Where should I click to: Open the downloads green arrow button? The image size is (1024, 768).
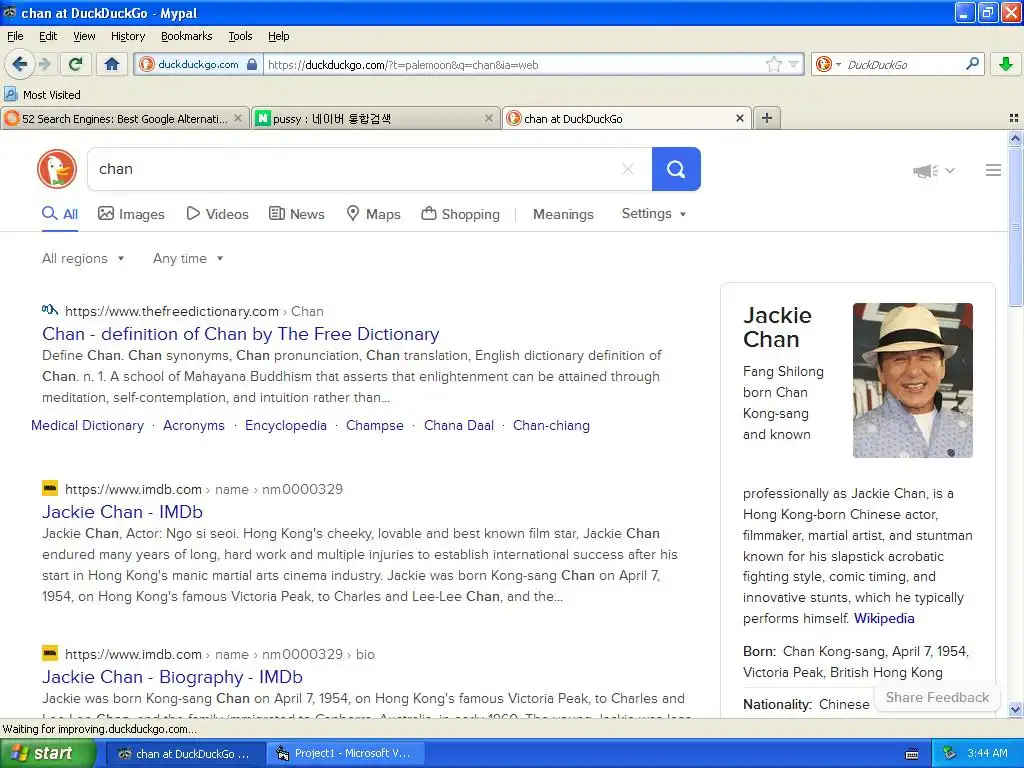pyautogui.click(x=1006, y=64)
